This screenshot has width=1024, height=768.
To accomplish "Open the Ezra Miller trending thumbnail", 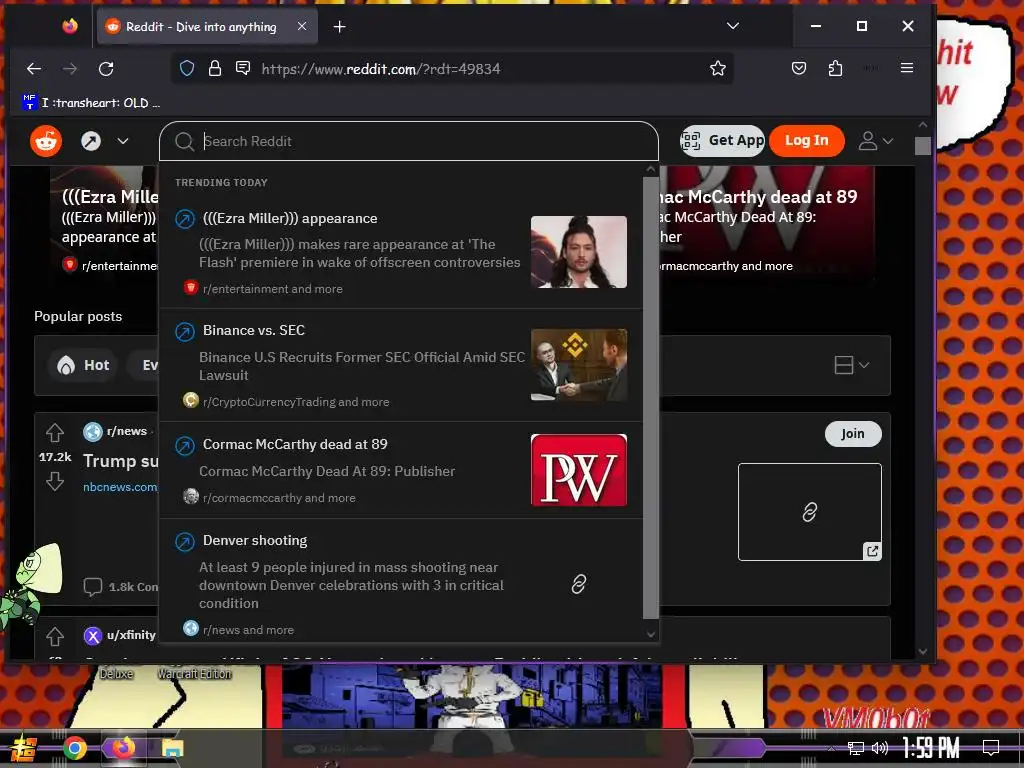I will pos(579,252).
